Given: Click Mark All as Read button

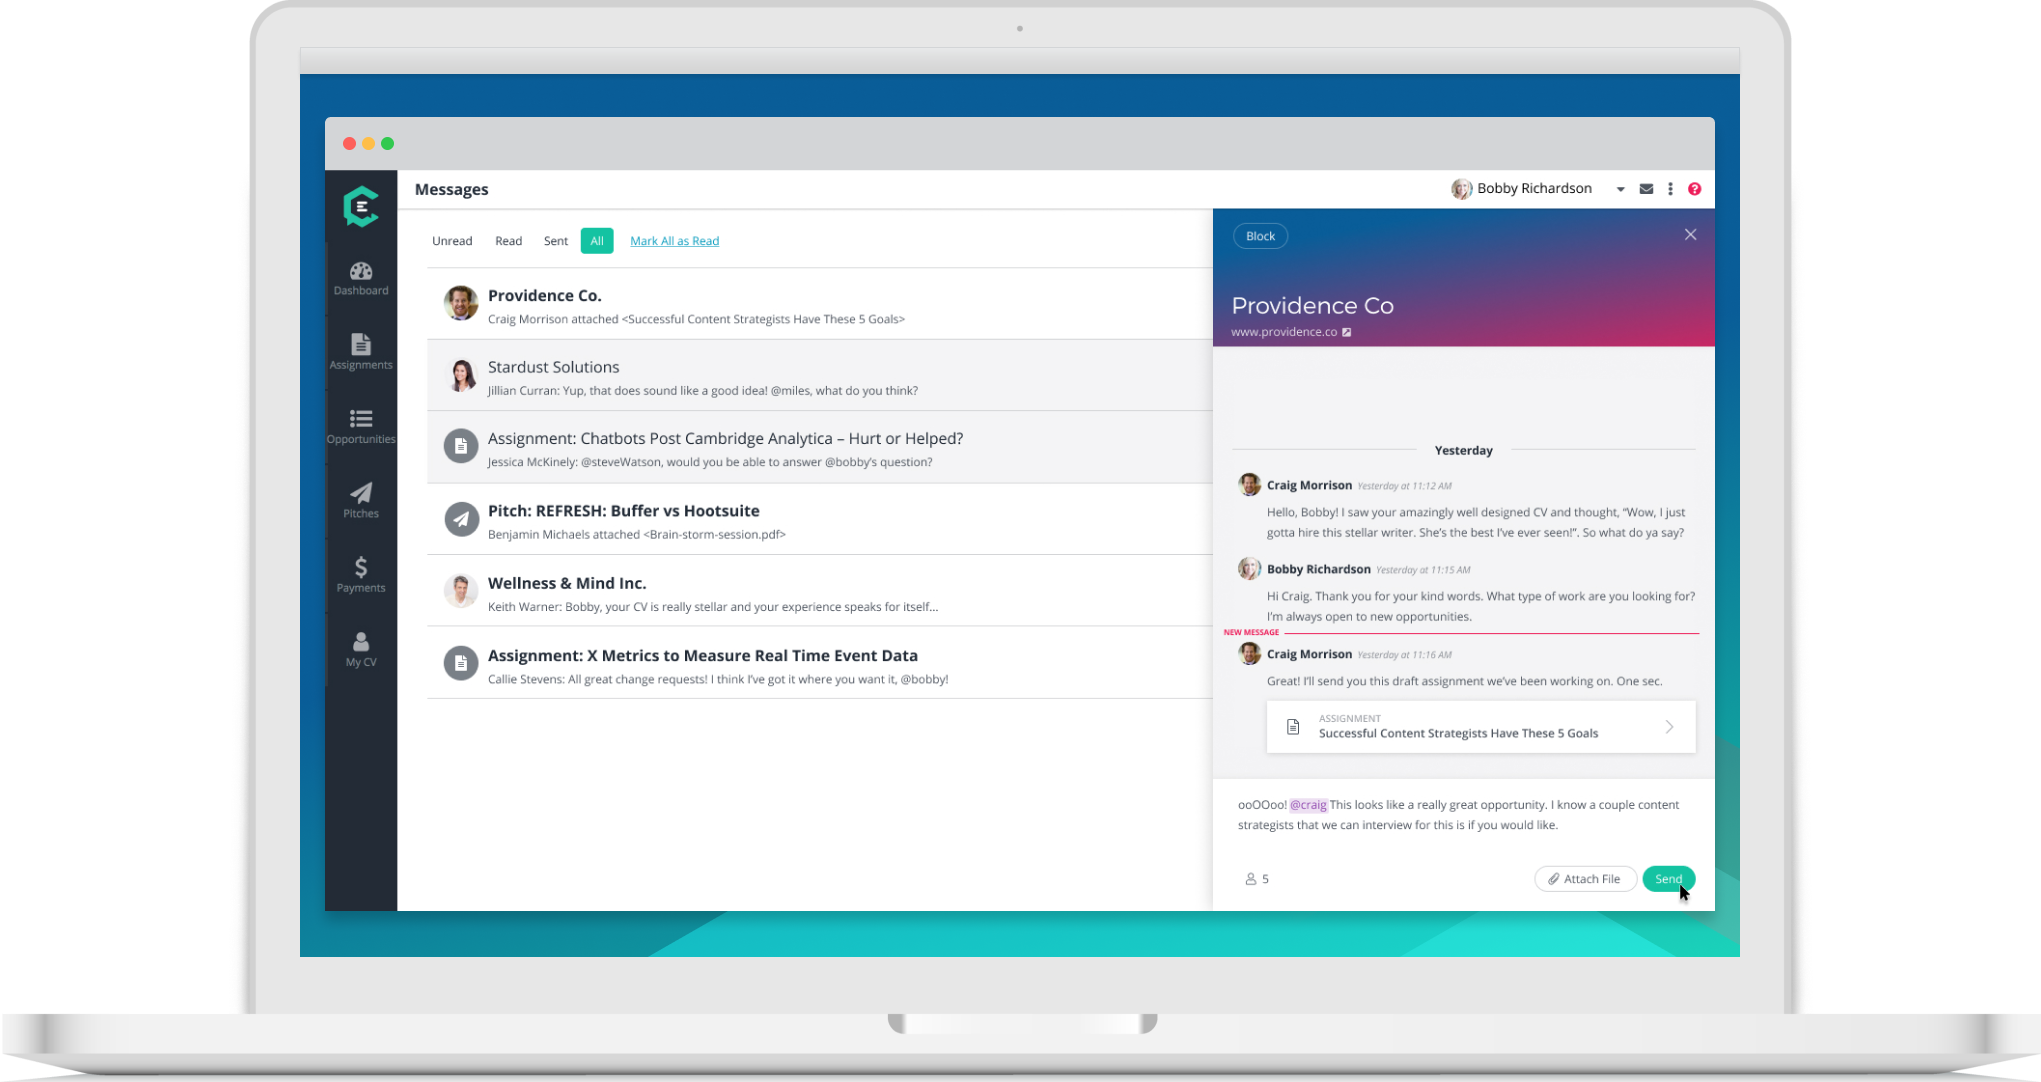Looking at the screenshot, I should [x=674, y=240].
